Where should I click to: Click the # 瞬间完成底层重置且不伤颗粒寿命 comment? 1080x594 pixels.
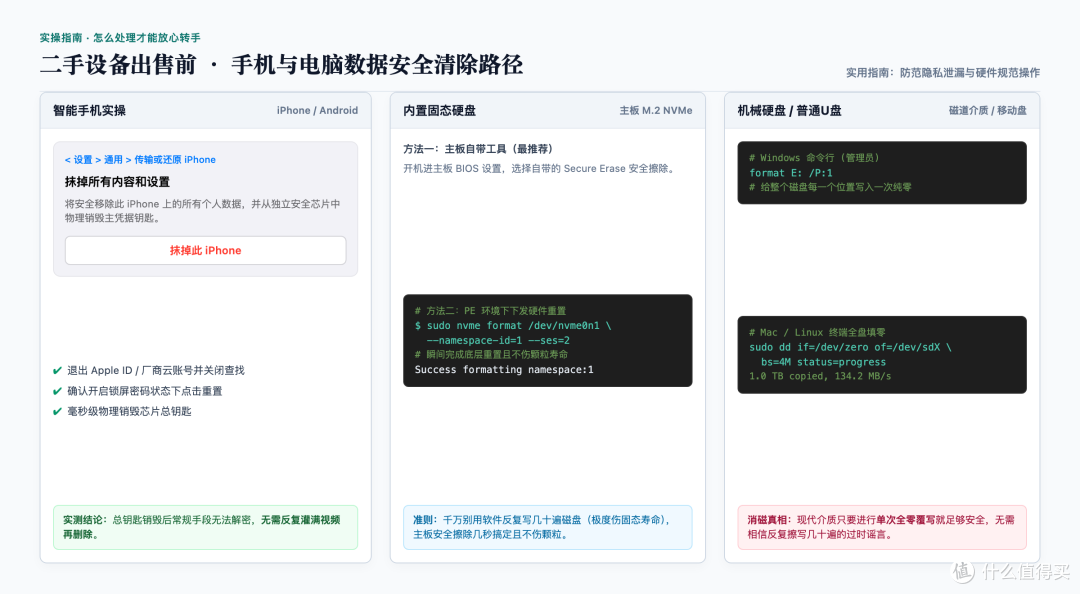[x=491, y=355]
